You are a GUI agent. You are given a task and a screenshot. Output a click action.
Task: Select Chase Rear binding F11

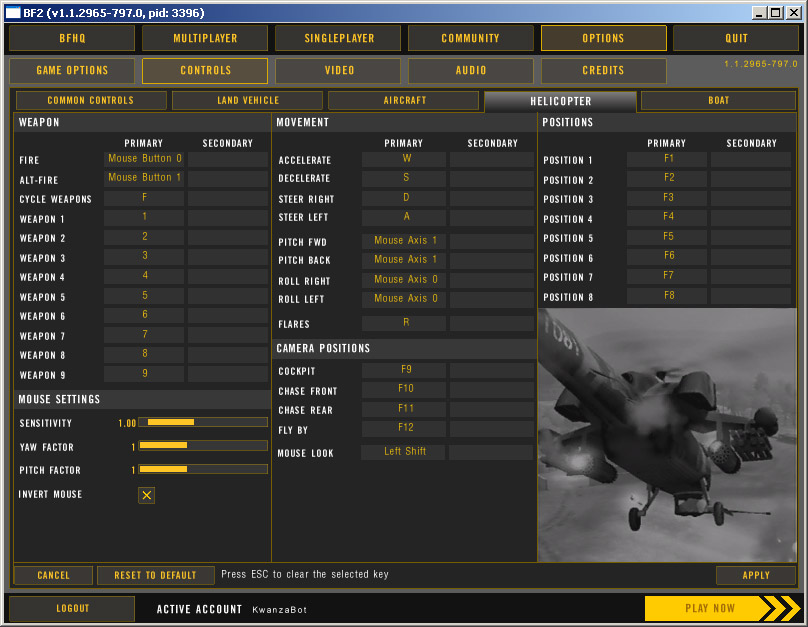(x=404, y=409)
